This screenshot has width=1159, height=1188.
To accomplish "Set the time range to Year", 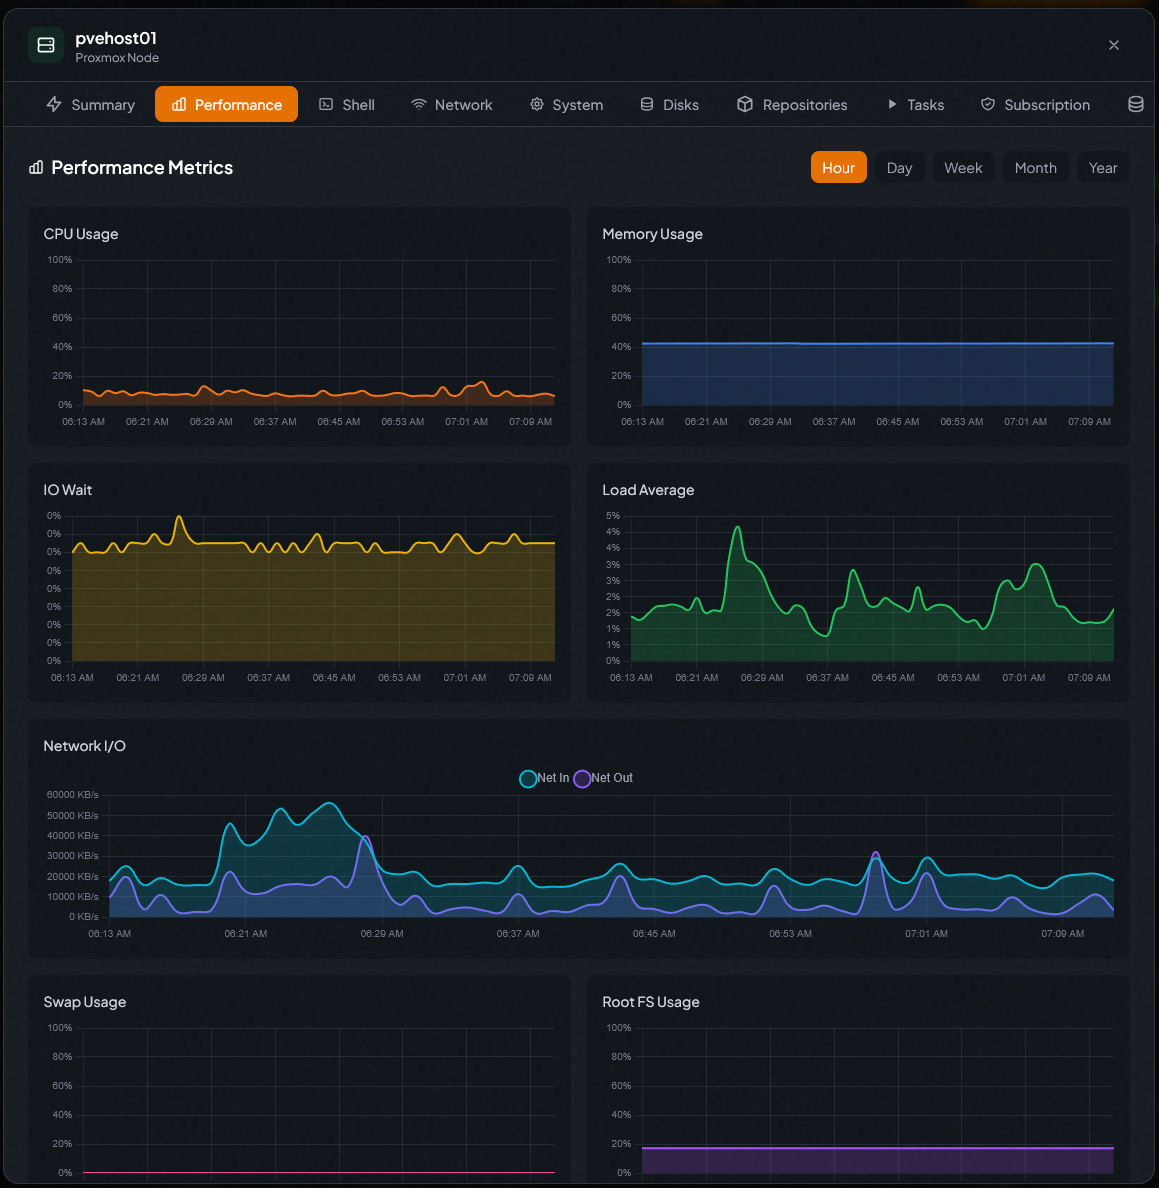I will (x=1103, y=168).
